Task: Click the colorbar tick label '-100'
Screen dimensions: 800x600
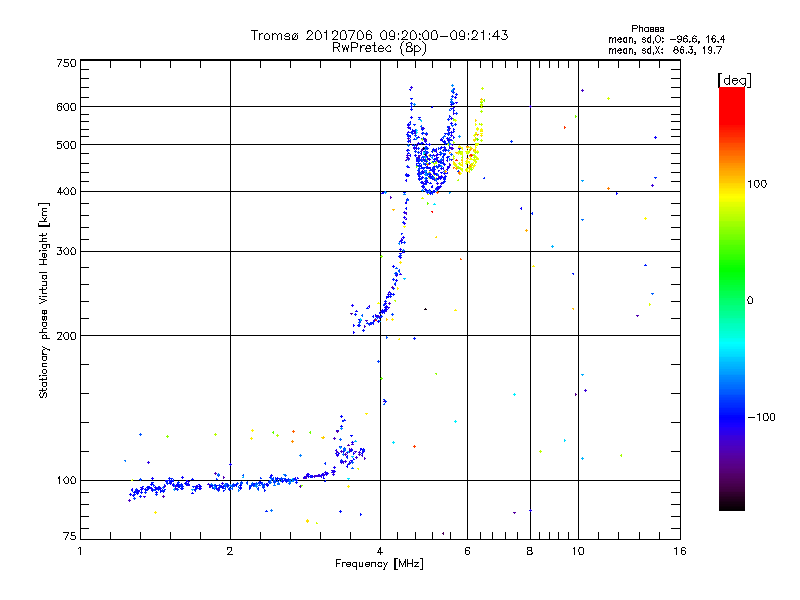Action: tap(761, 417)
